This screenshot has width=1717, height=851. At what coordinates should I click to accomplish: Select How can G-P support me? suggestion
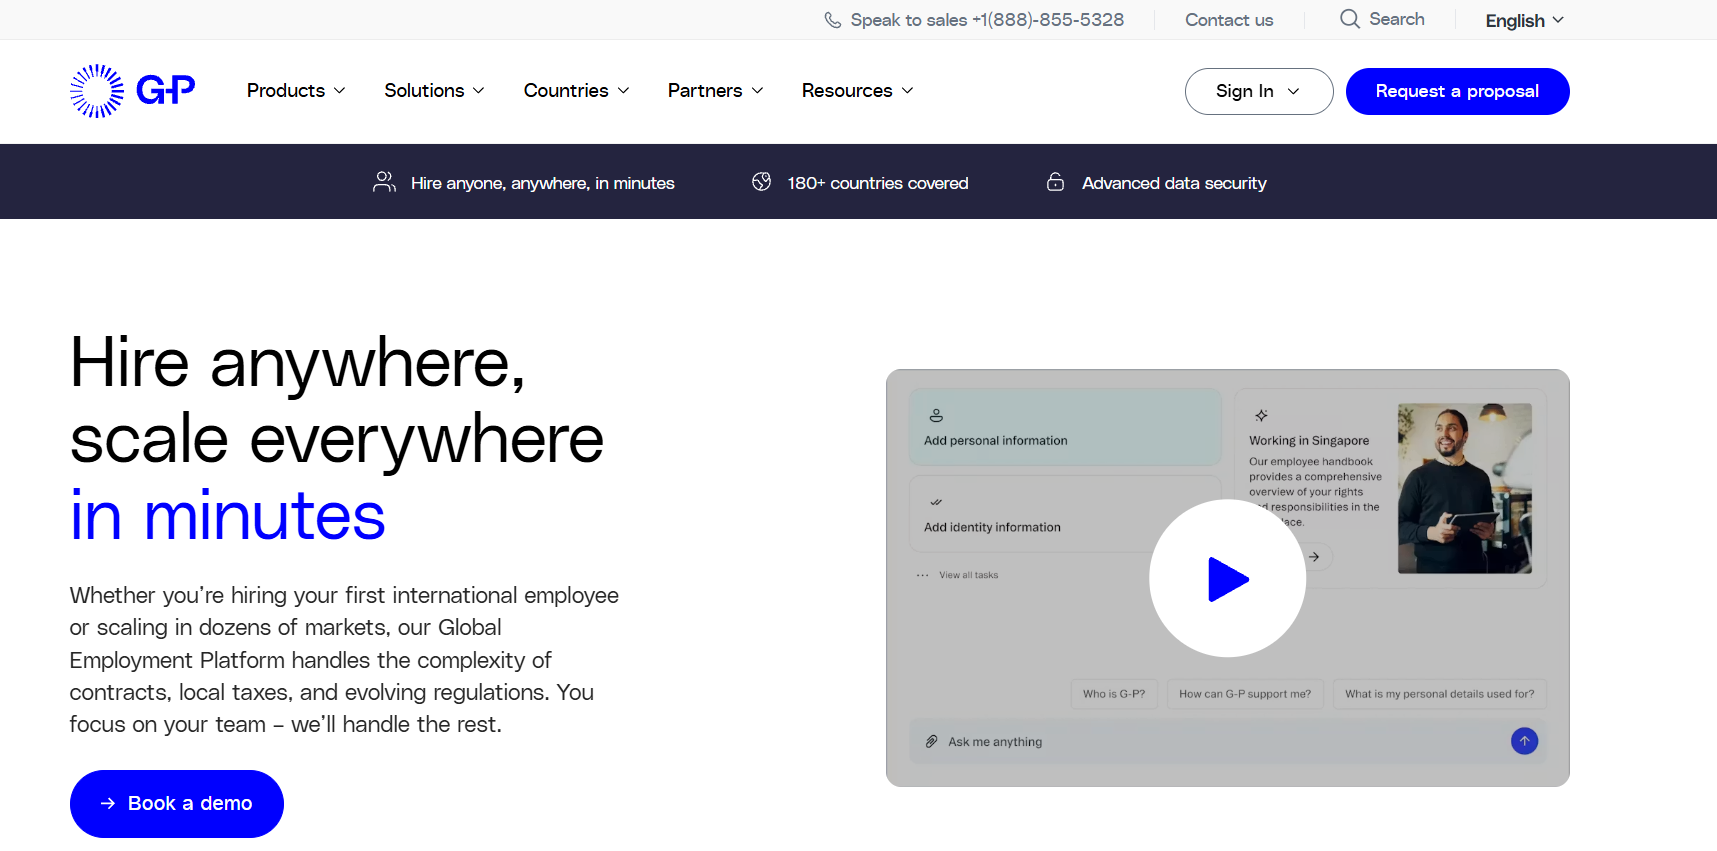[x=1245, y=694]
